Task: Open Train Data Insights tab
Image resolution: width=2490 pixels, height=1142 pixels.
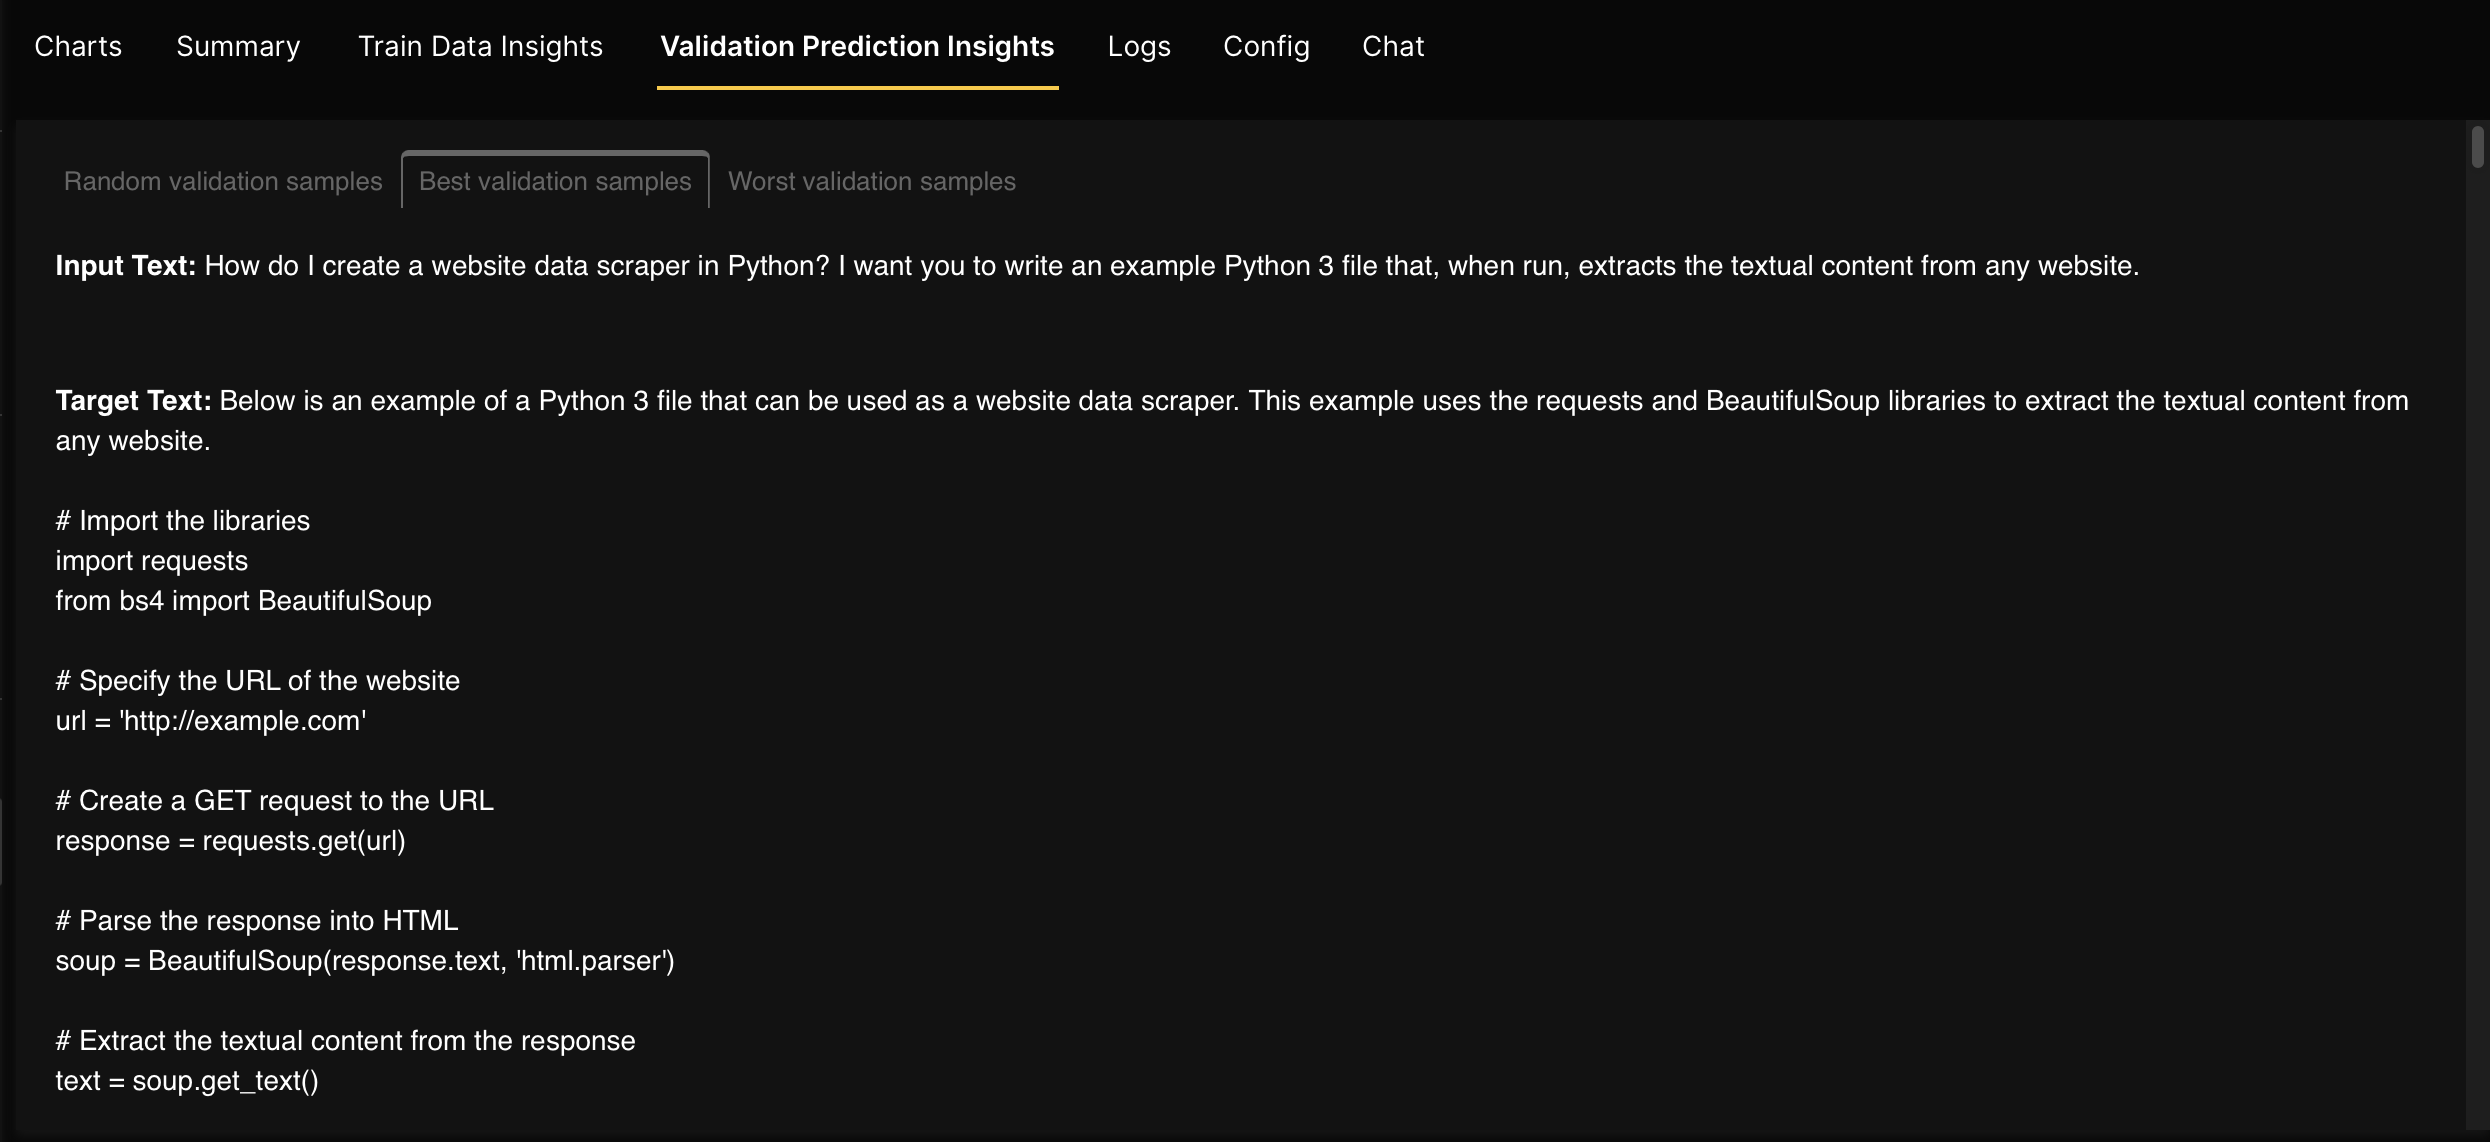Action: 480,46
